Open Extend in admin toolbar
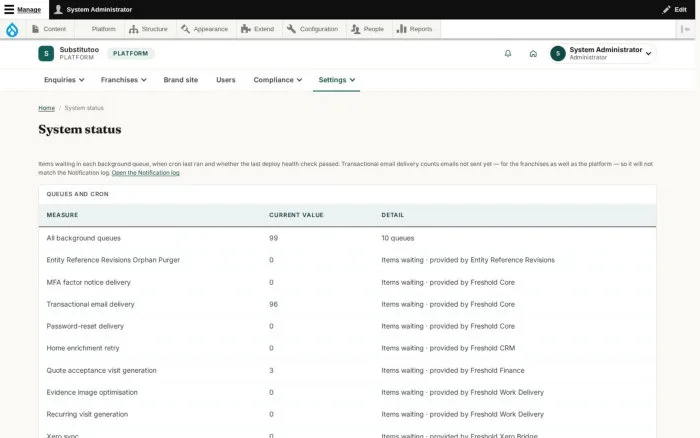Image resolution: width=700 pixels, height=438 pixels. pos(258,29)
